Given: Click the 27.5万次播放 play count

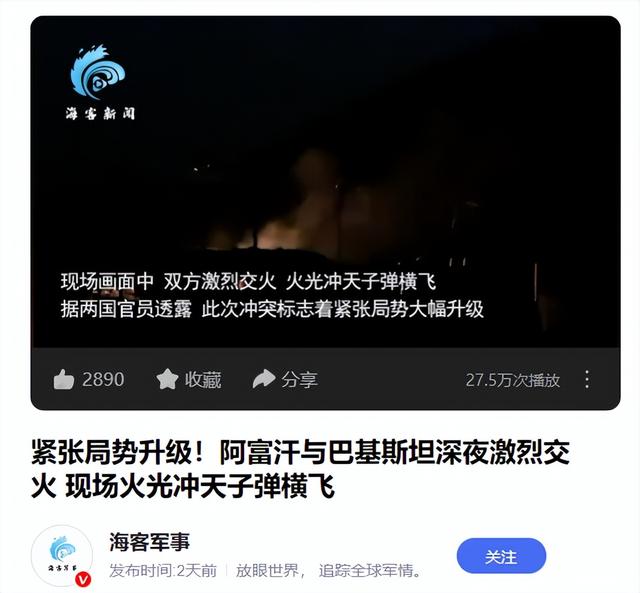Looking at the screenshot, I should point(513,380).
